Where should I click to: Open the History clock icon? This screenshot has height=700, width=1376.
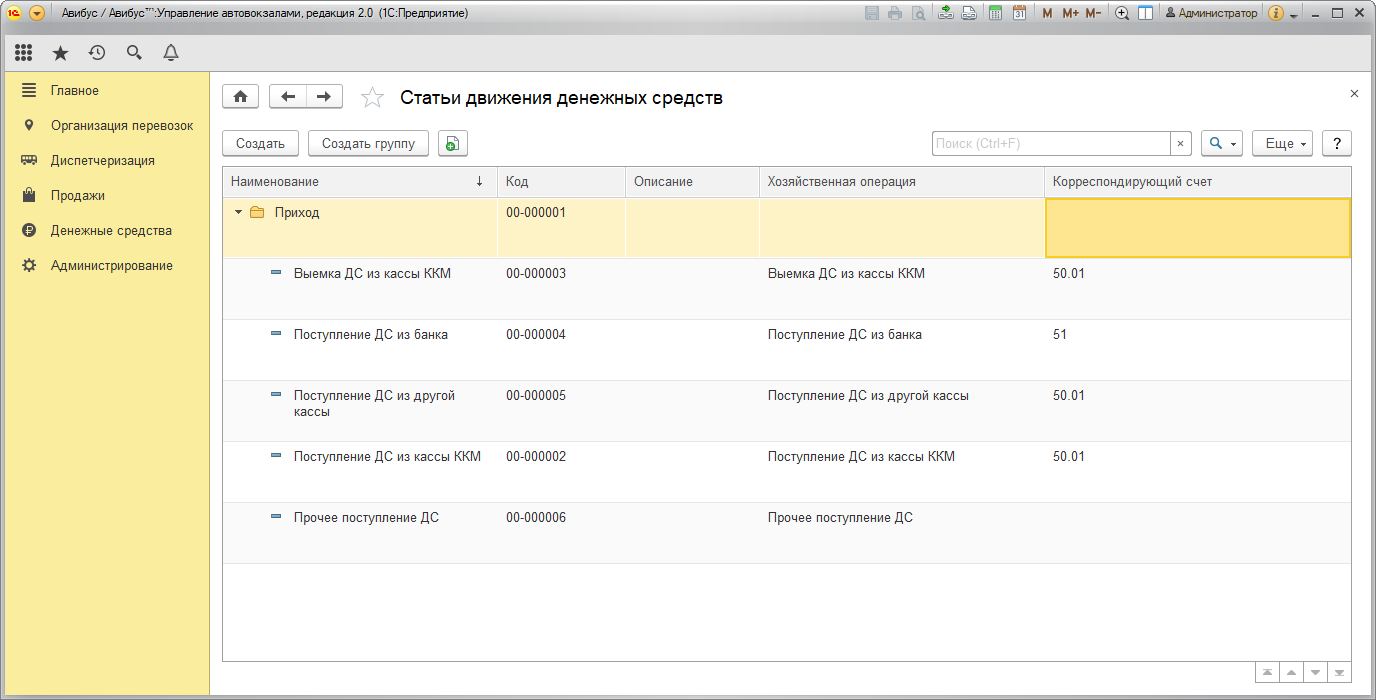coord(97,53)
